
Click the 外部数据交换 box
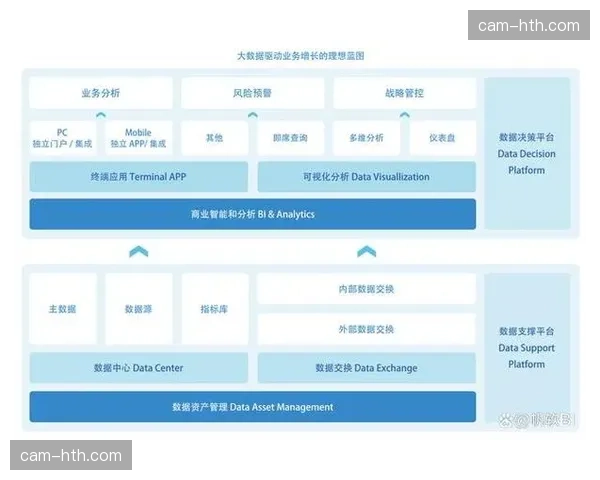coord(367,329)
